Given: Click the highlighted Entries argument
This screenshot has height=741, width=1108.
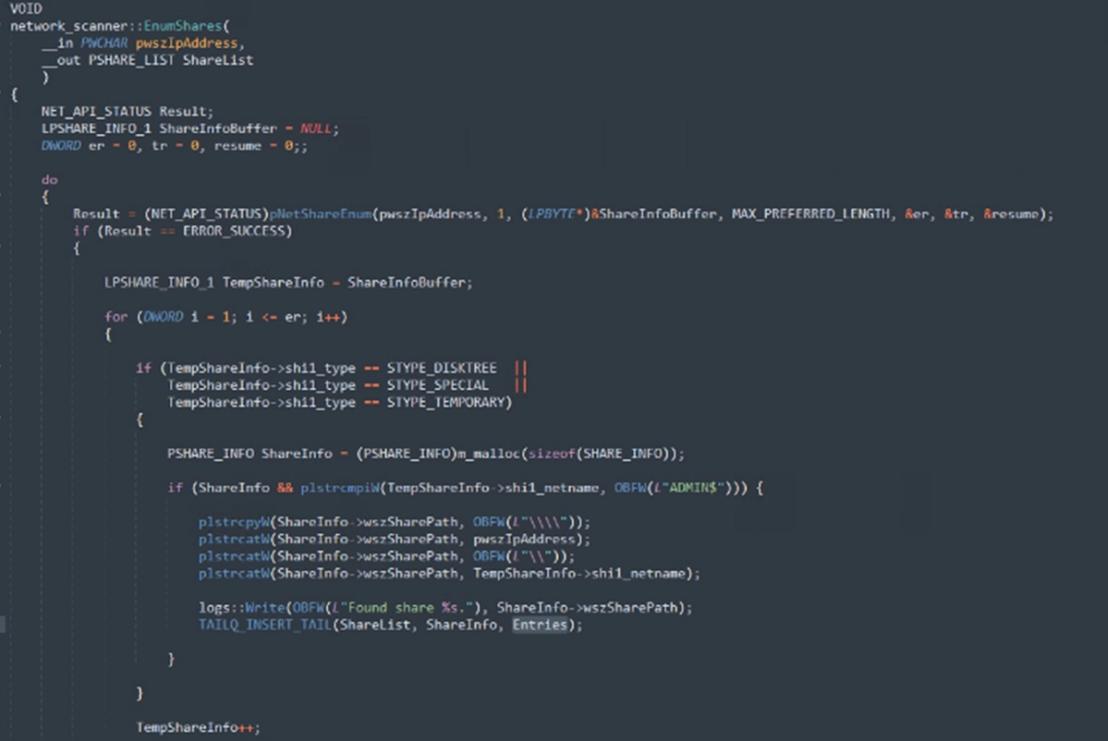Looking at the screenshot, I should [540, 625].
